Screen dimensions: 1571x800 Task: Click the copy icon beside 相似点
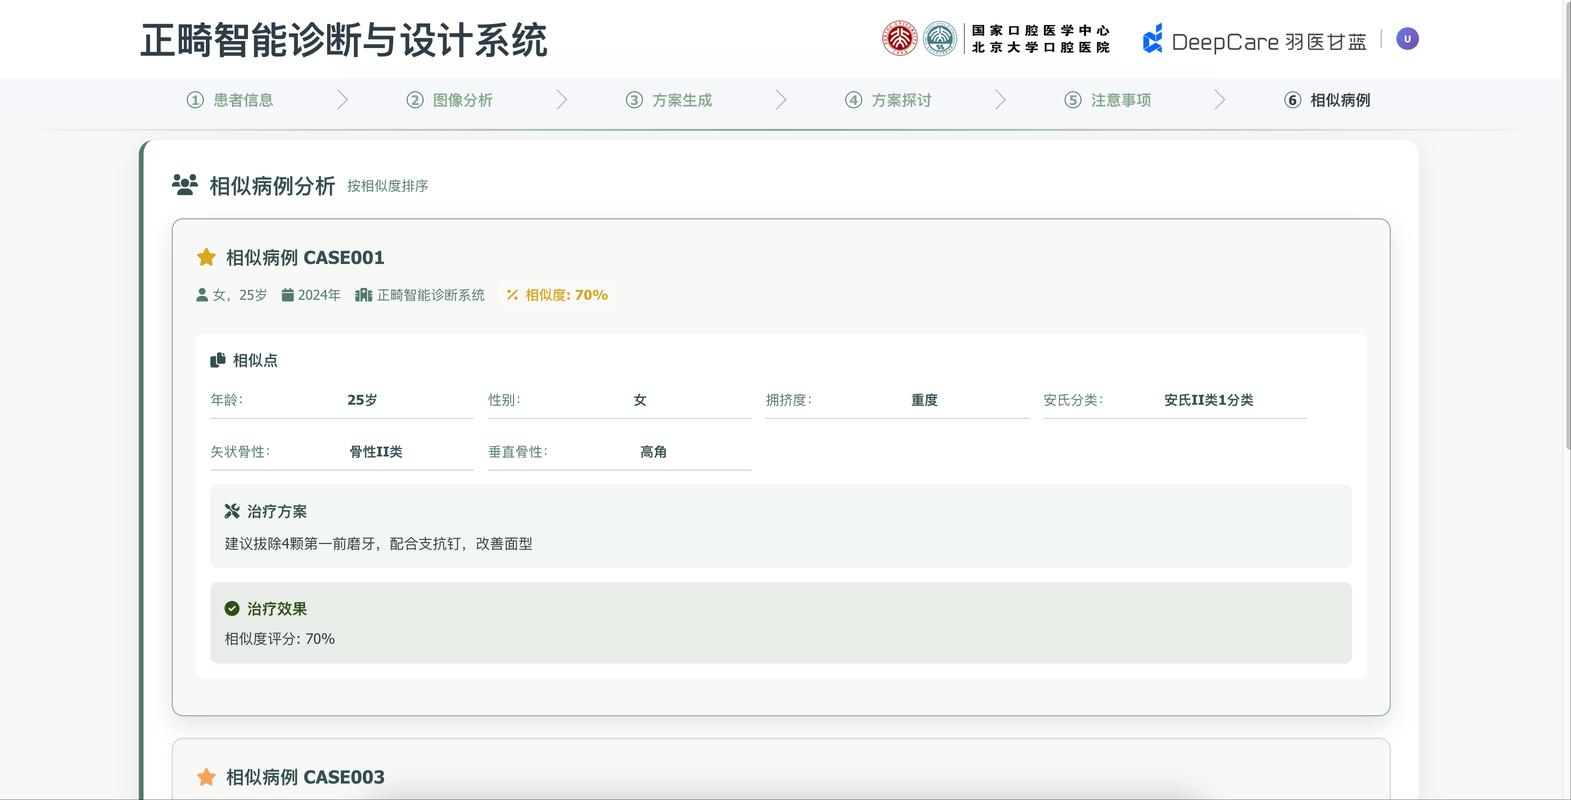point(217,360)
